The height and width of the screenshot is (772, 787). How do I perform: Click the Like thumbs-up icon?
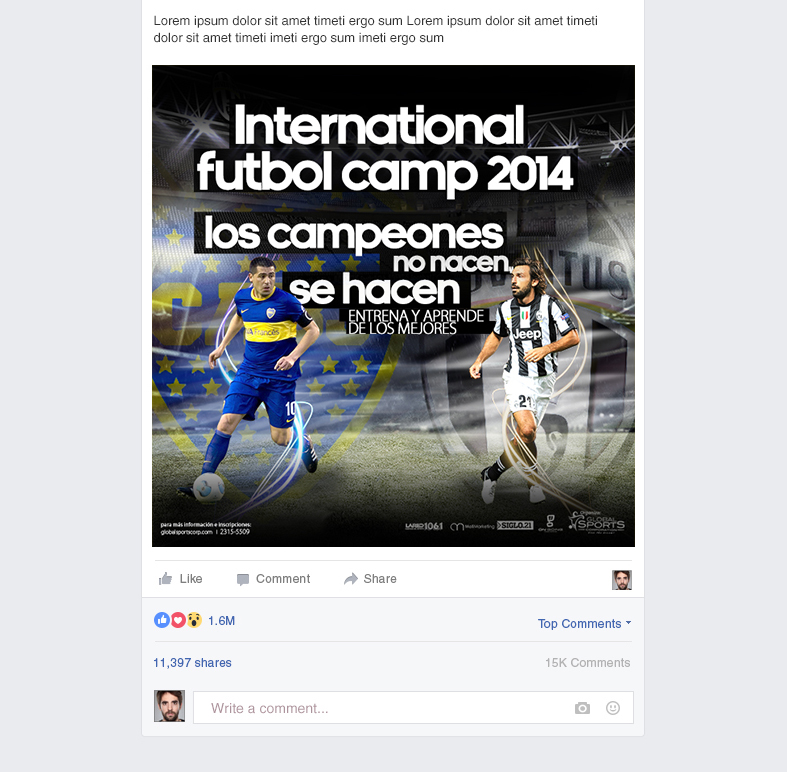pos(165,579)
